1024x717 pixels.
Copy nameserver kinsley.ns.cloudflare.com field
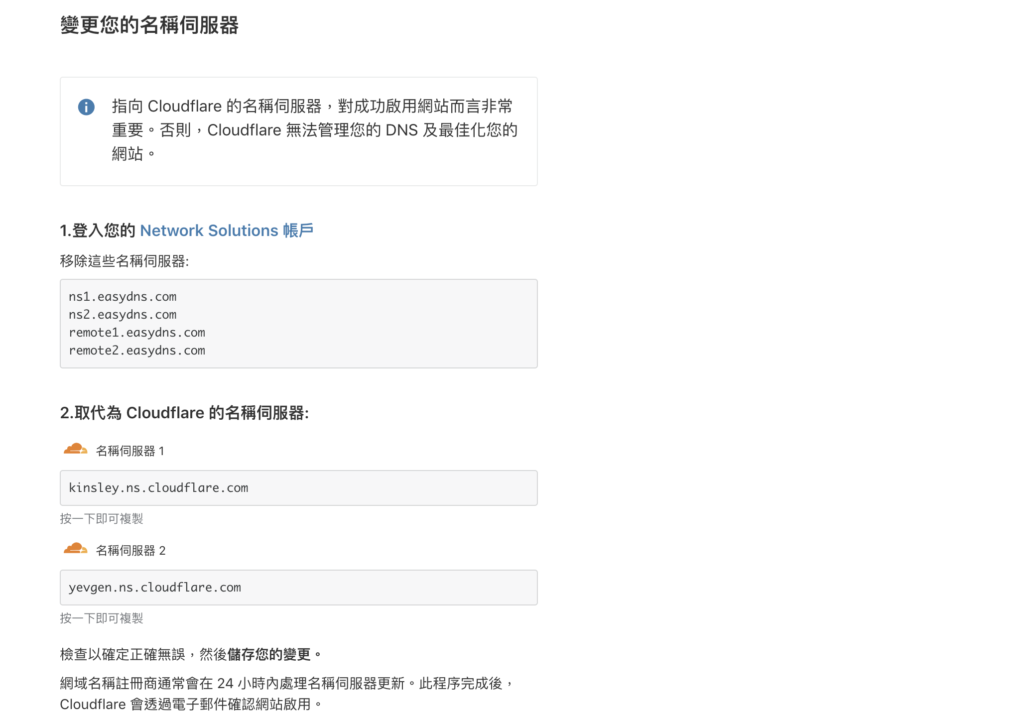point(298,488)
